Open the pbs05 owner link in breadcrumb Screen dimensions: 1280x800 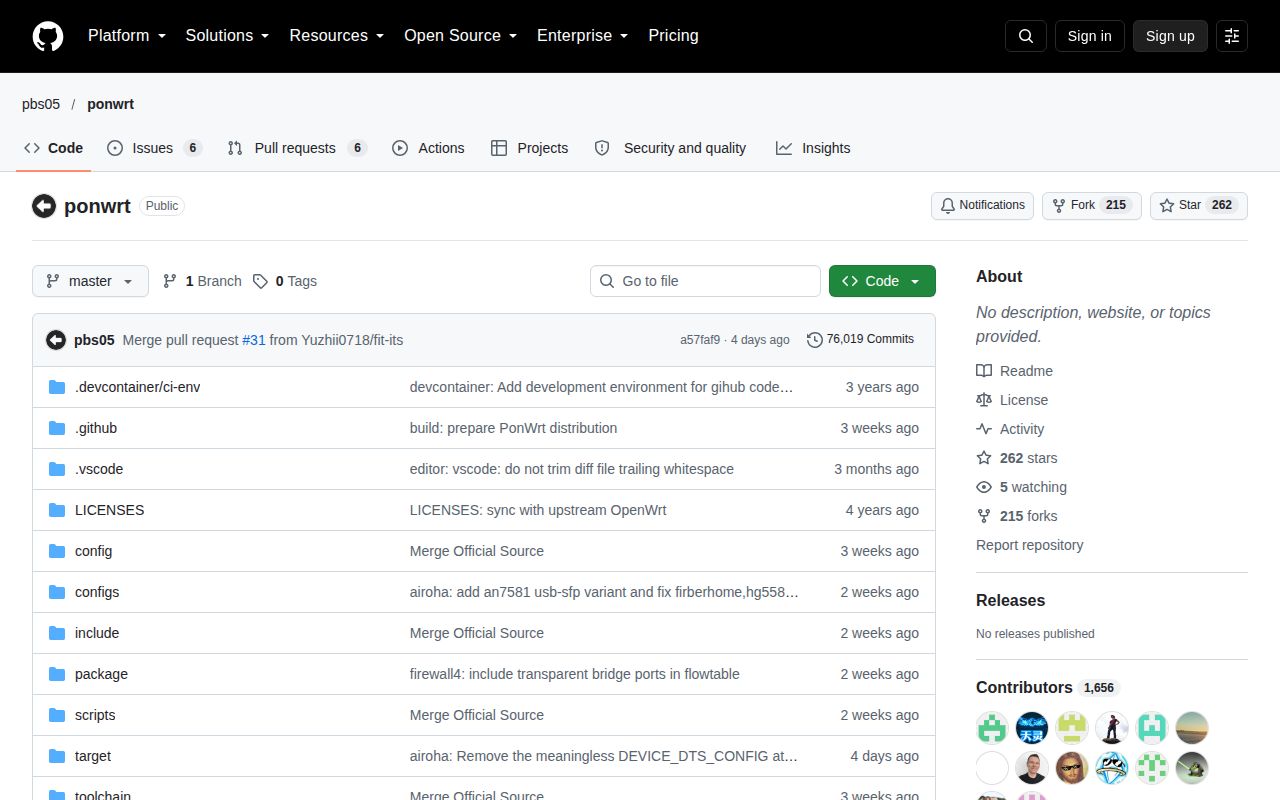(x=41, y=104)
